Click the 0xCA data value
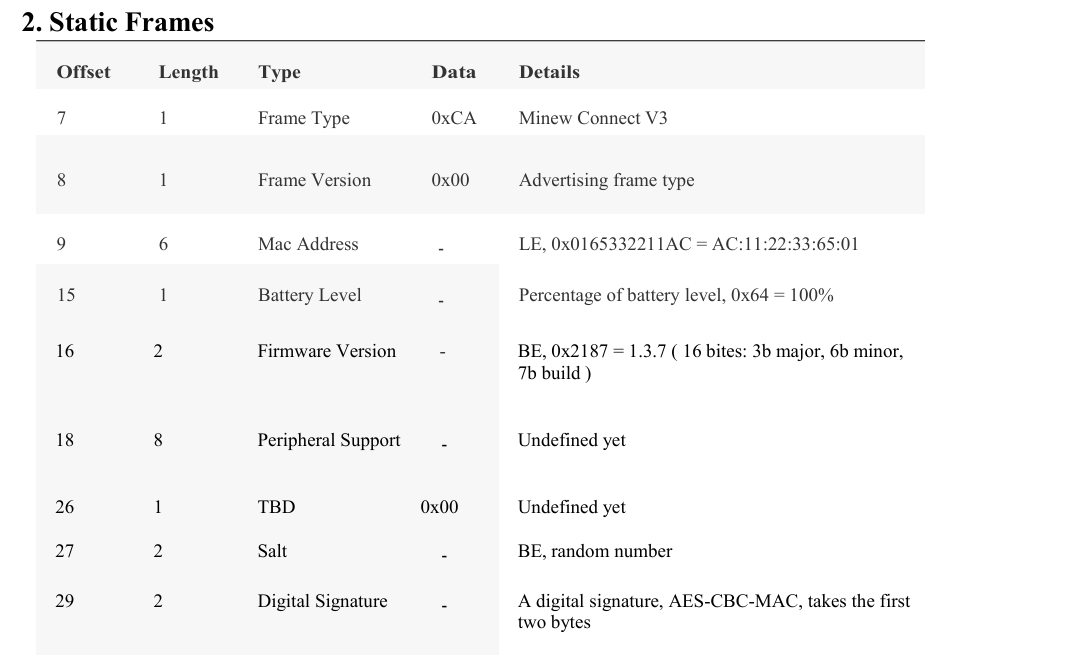 [x=454, y=118]
